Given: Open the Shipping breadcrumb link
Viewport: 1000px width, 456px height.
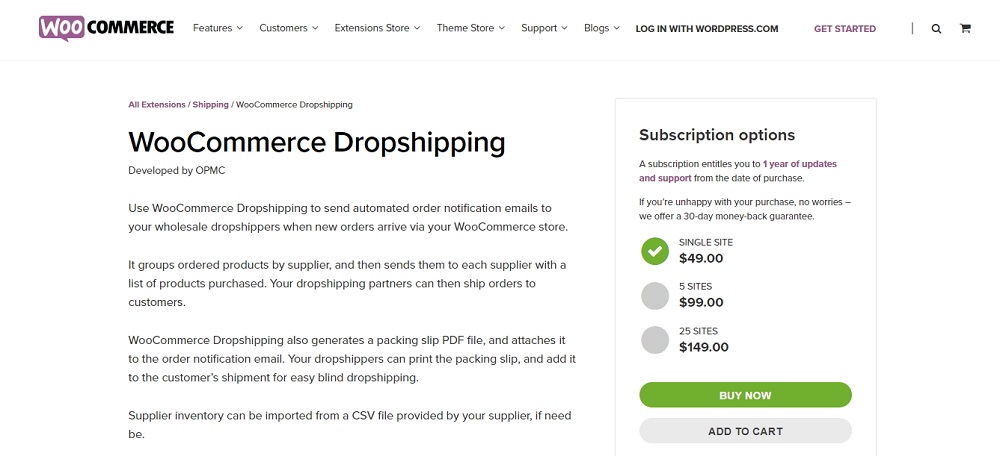Looking at the screenshot, I should [210, 104].
